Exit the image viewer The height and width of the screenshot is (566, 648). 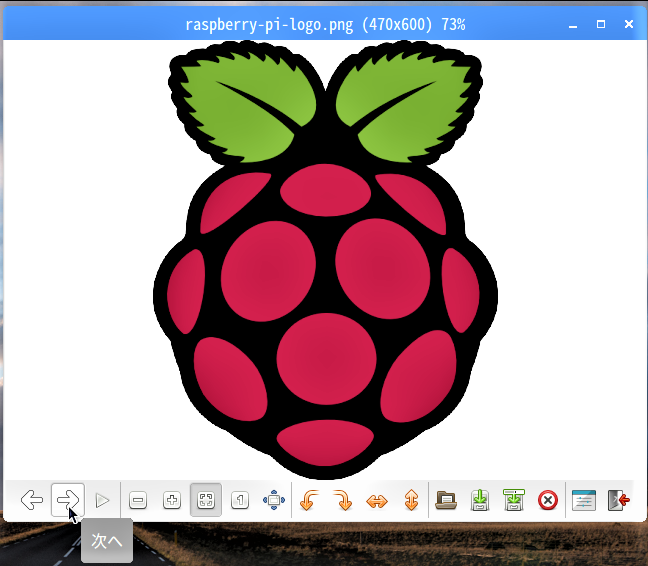619,500
